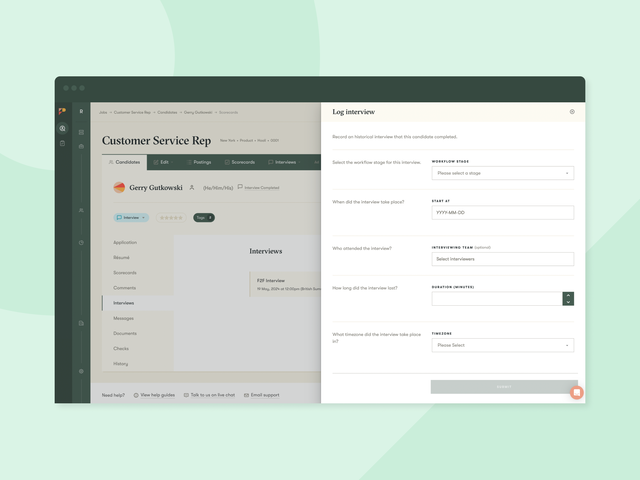Expand the Timezone dropdown

pyautogui.click(x=502, y=345)
